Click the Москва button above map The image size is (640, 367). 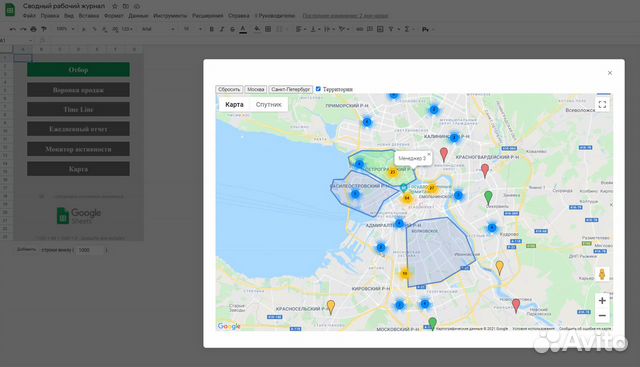pyautogui.click(x=256, y=89)
